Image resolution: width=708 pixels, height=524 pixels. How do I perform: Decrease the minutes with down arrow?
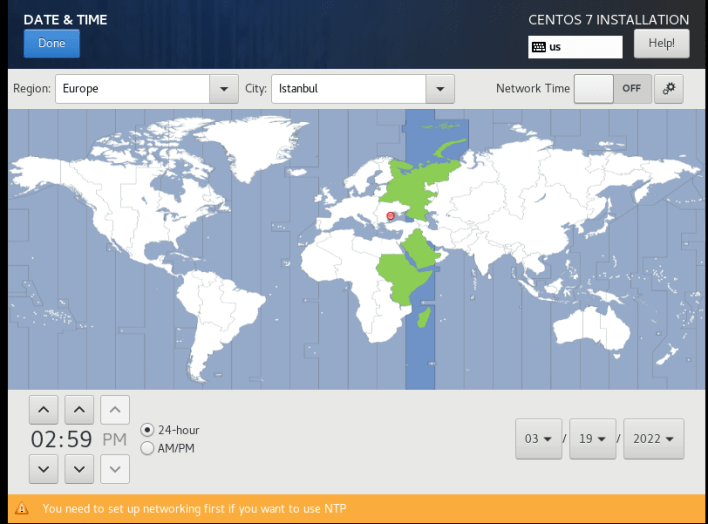pos(79,469)
